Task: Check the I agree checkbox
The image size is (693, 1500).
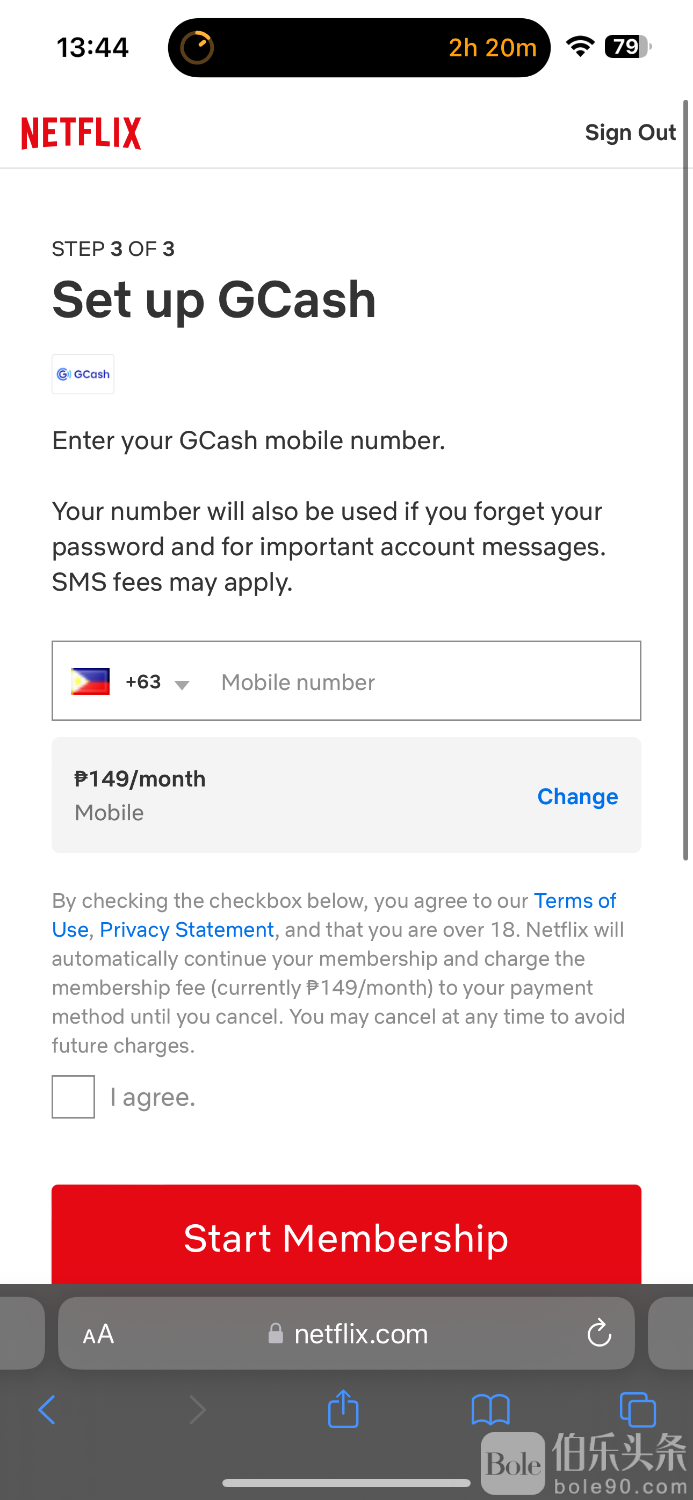Action: click(73, 1097)
